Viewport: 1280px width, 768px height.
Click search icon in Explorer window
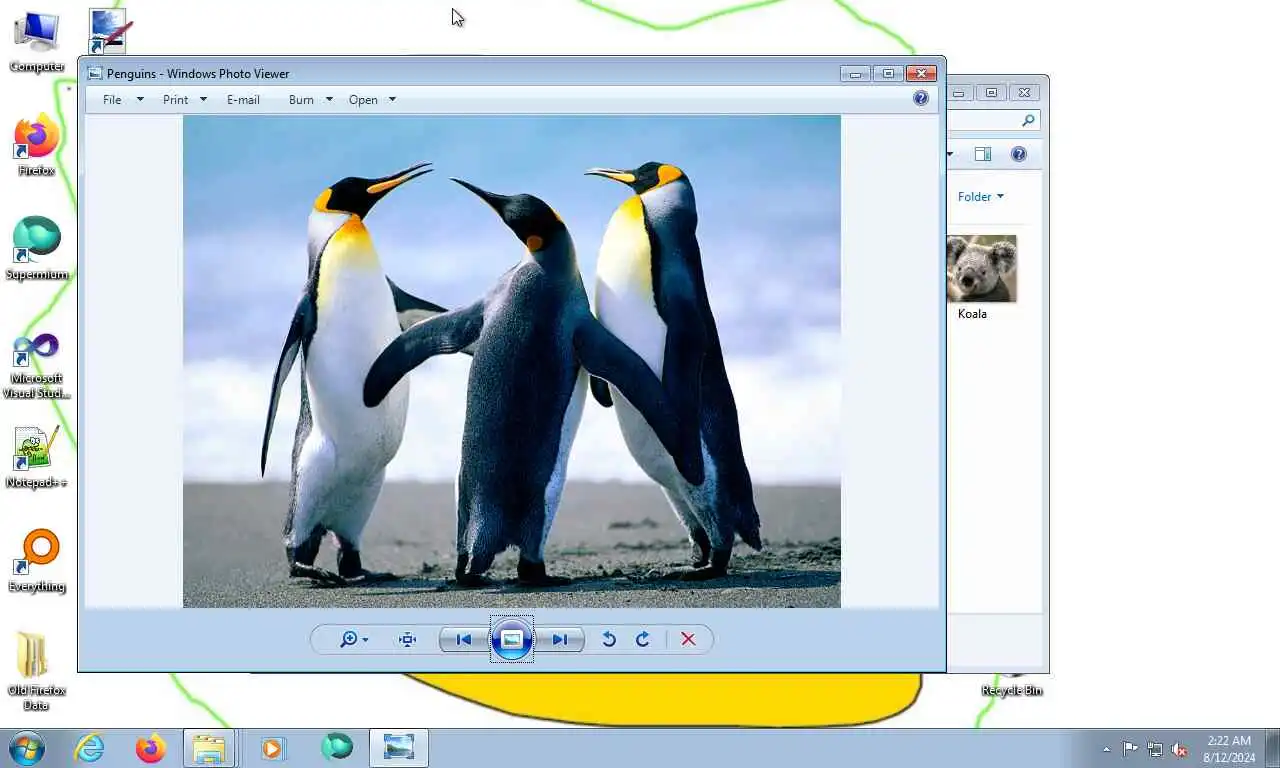pos(1028,120)
